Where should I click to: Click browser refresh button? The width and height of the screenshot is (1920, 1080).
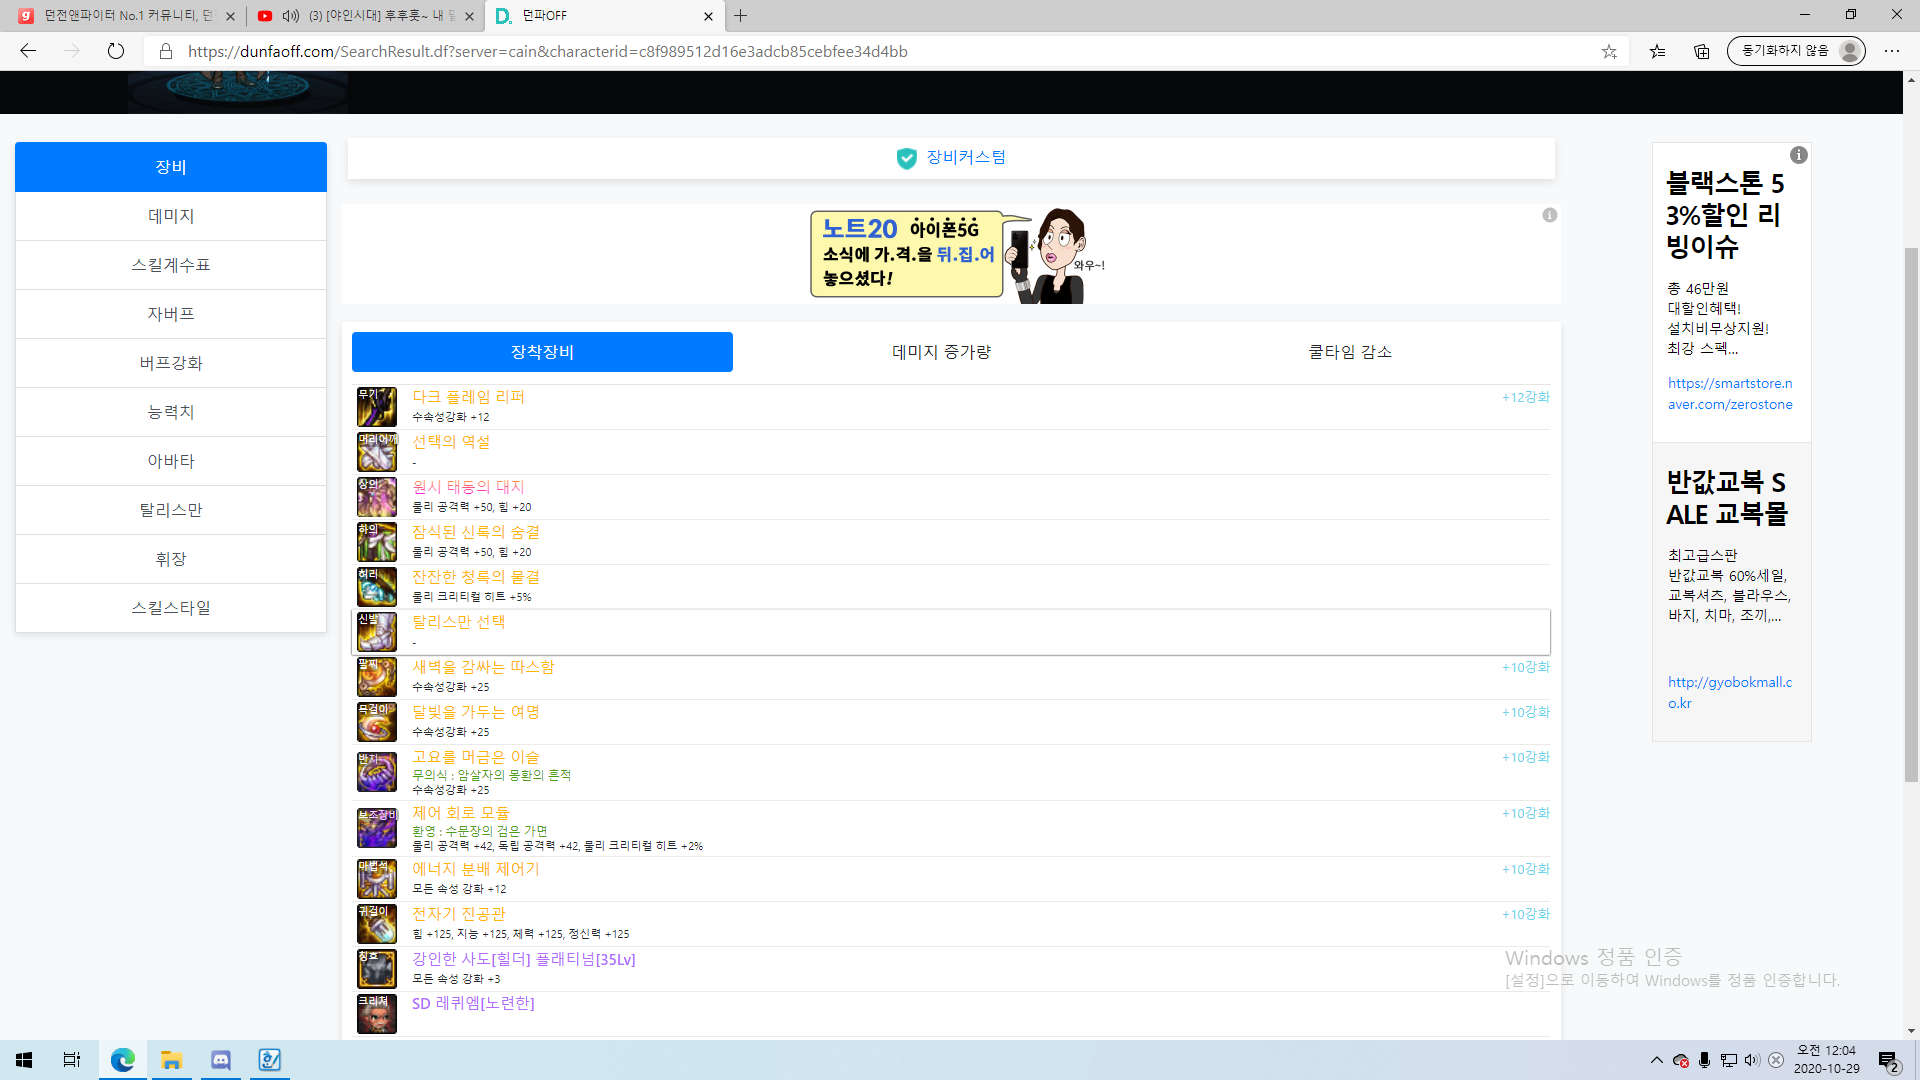116,51
